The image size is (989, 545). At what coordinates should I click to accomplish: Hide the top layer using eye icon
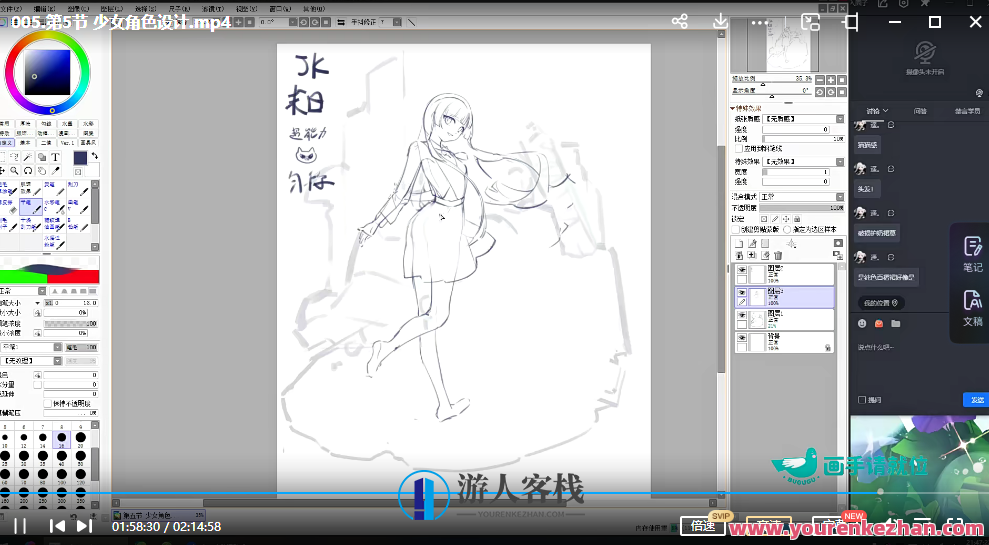pyautogui.click(x=741, y=270)
